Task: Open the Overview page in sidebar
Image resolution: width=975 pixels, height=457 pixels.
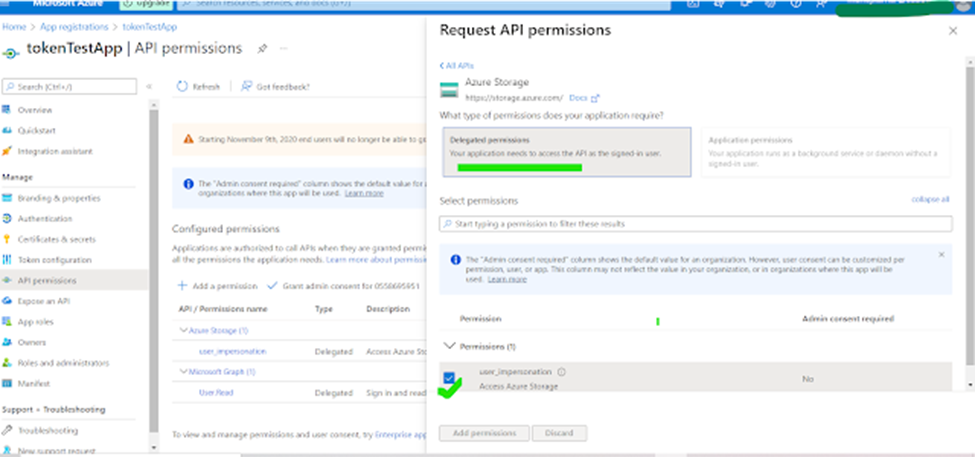Action: [35, 110]
